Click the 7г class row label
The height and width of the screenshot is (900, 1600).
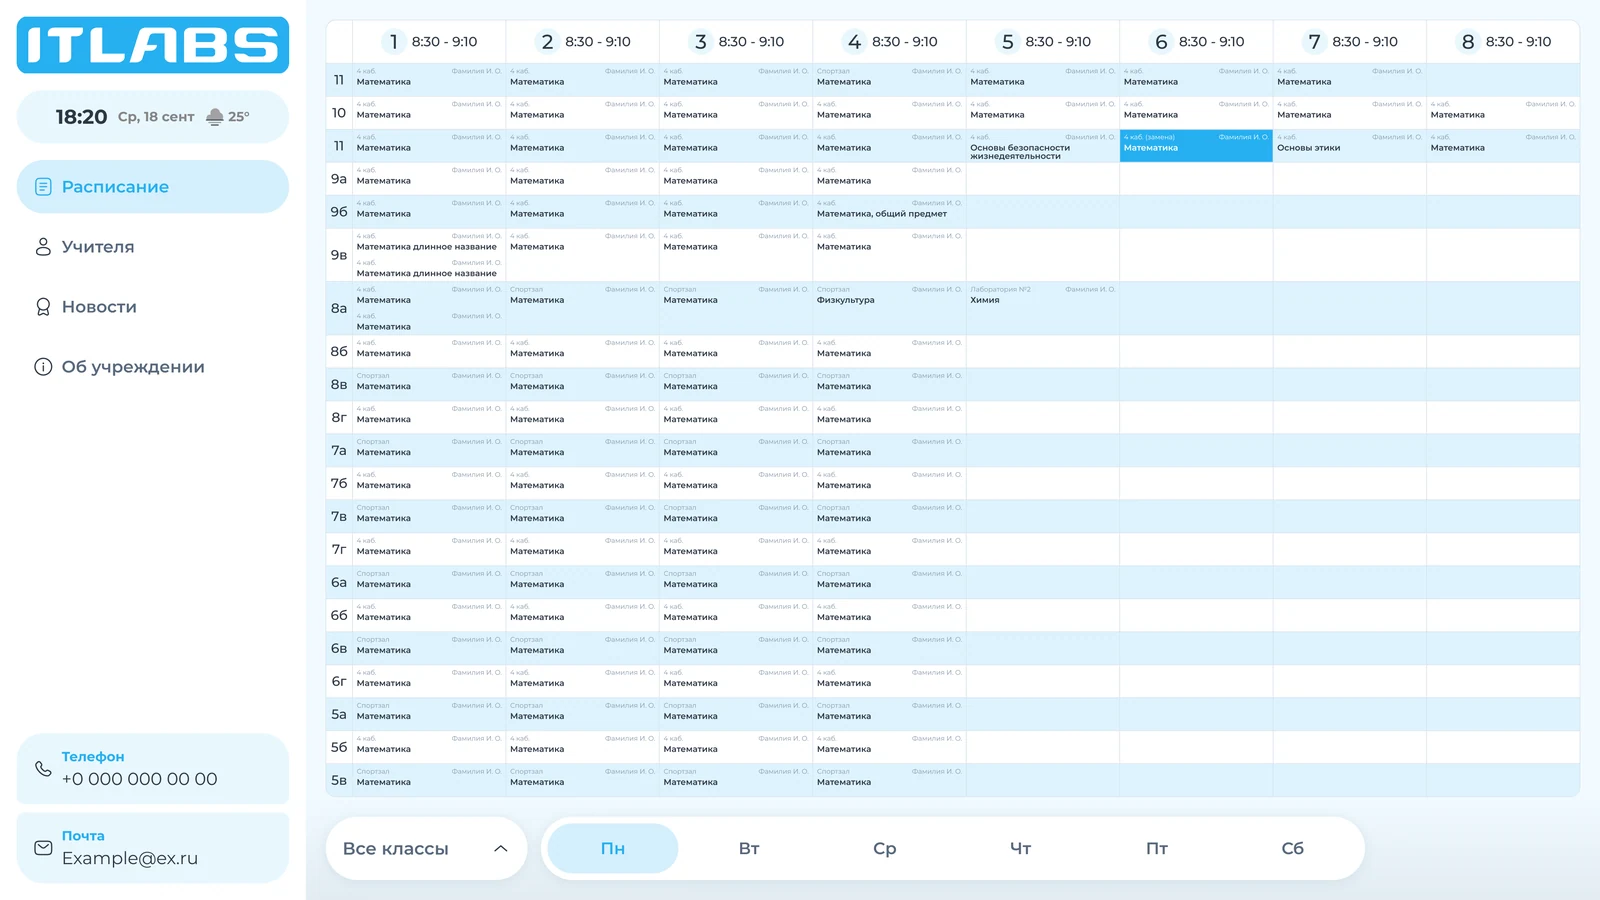[339, 549]
